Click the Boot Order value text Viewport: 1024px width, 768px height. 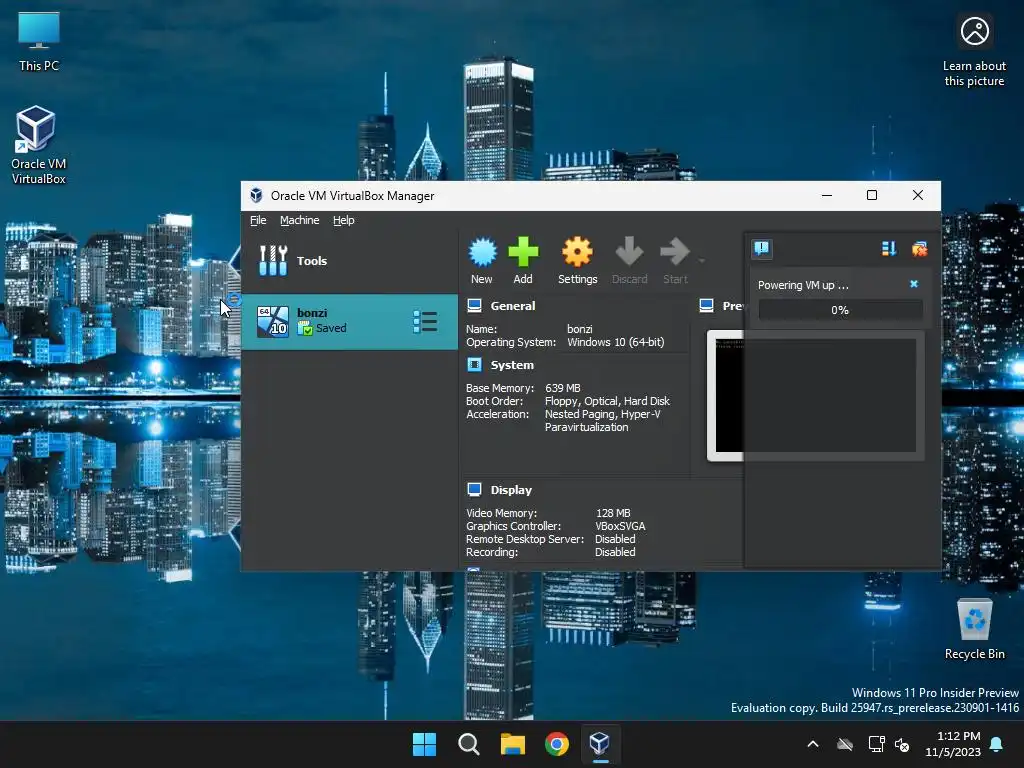click(x=607, y=401)
